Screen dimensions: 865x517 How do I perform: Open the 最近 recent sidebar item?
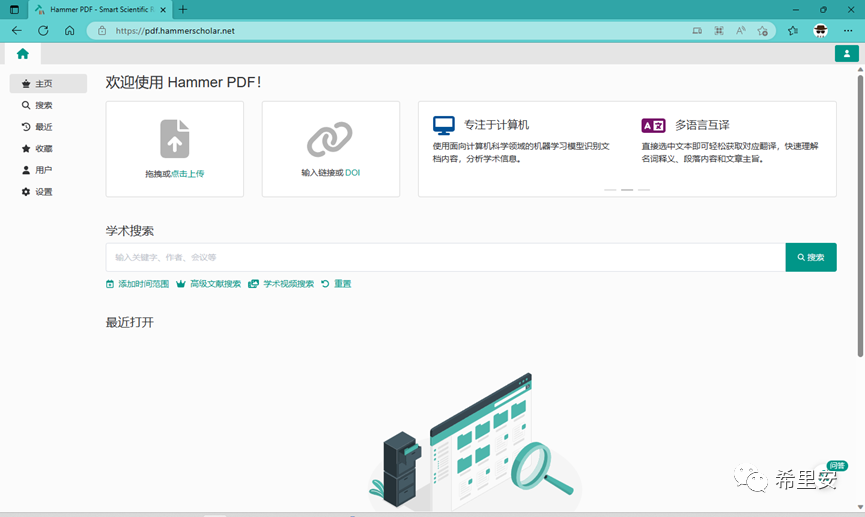pos(37,127)
